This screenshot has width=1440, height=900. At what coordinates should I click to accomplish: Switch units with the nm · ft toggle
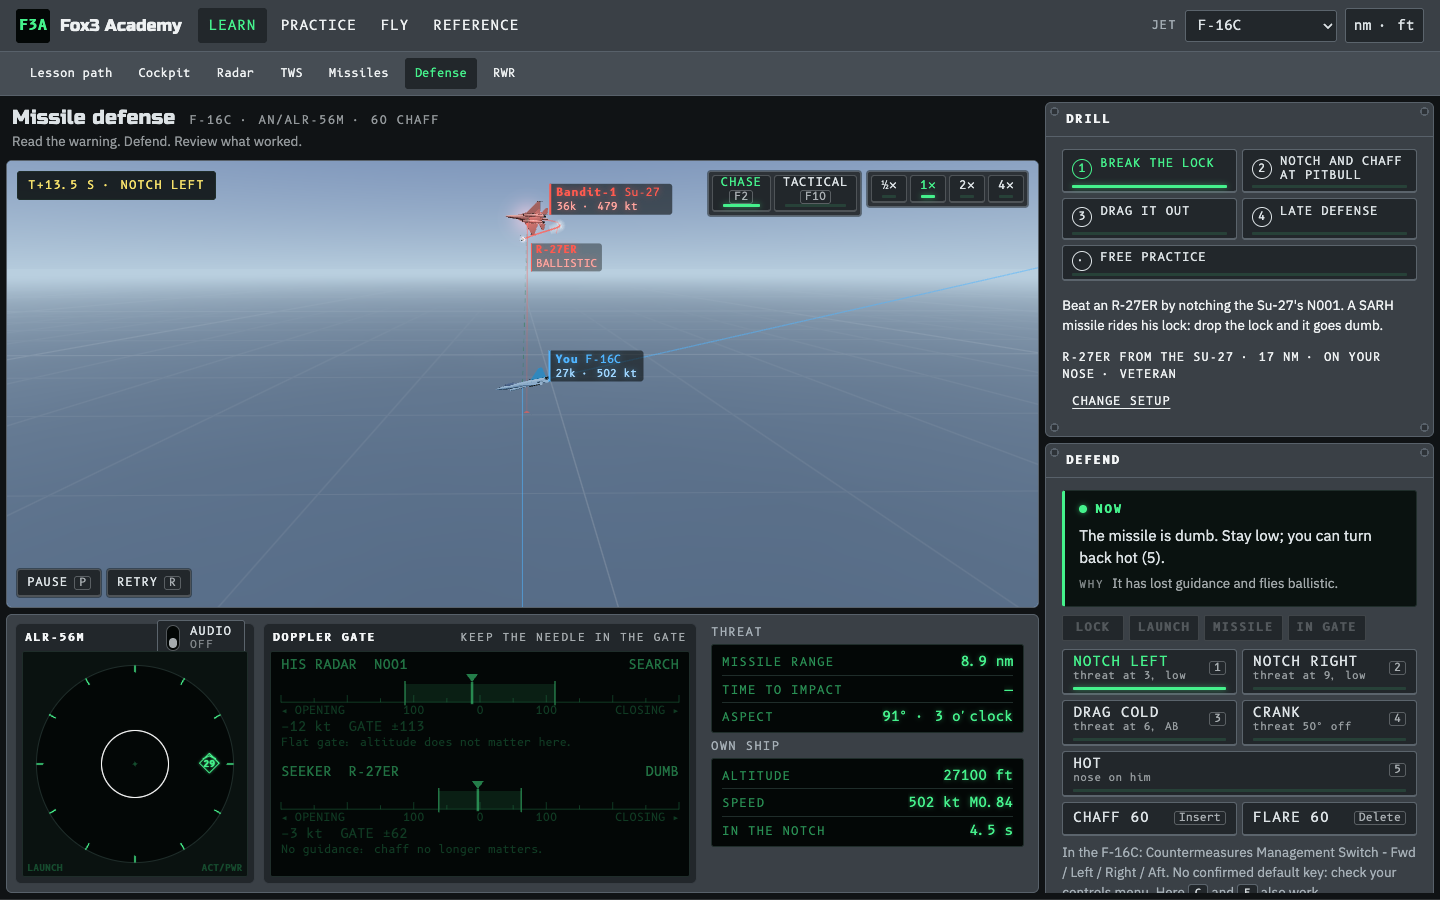[1384, 26]
